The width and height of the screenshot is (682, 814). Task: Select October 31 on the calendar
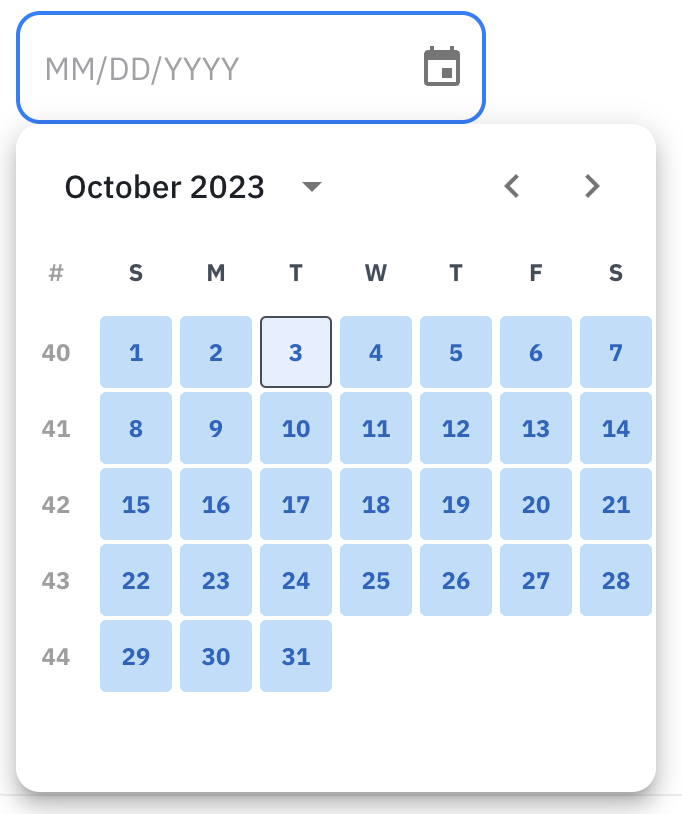[x=296, y=656]
